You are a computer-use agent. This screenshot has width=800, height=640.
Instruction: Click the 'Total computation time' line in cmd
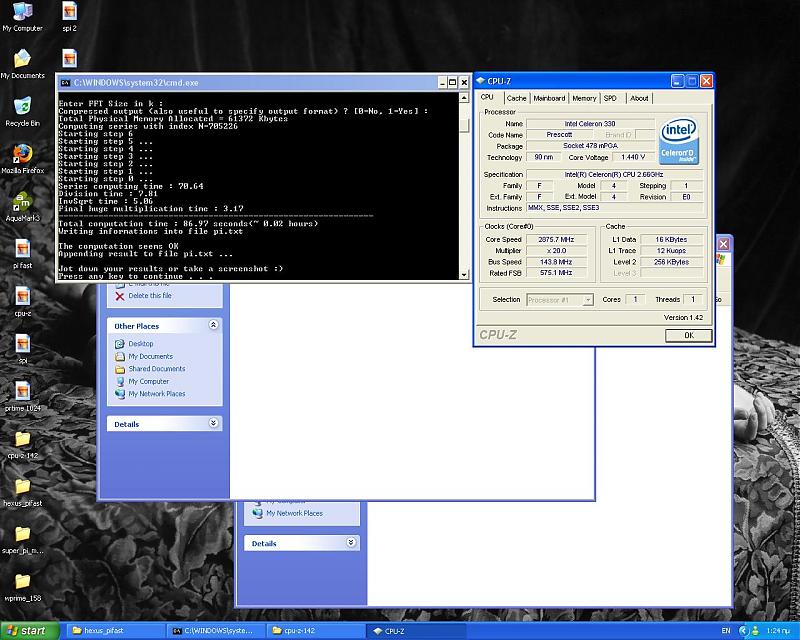[188, 224]
